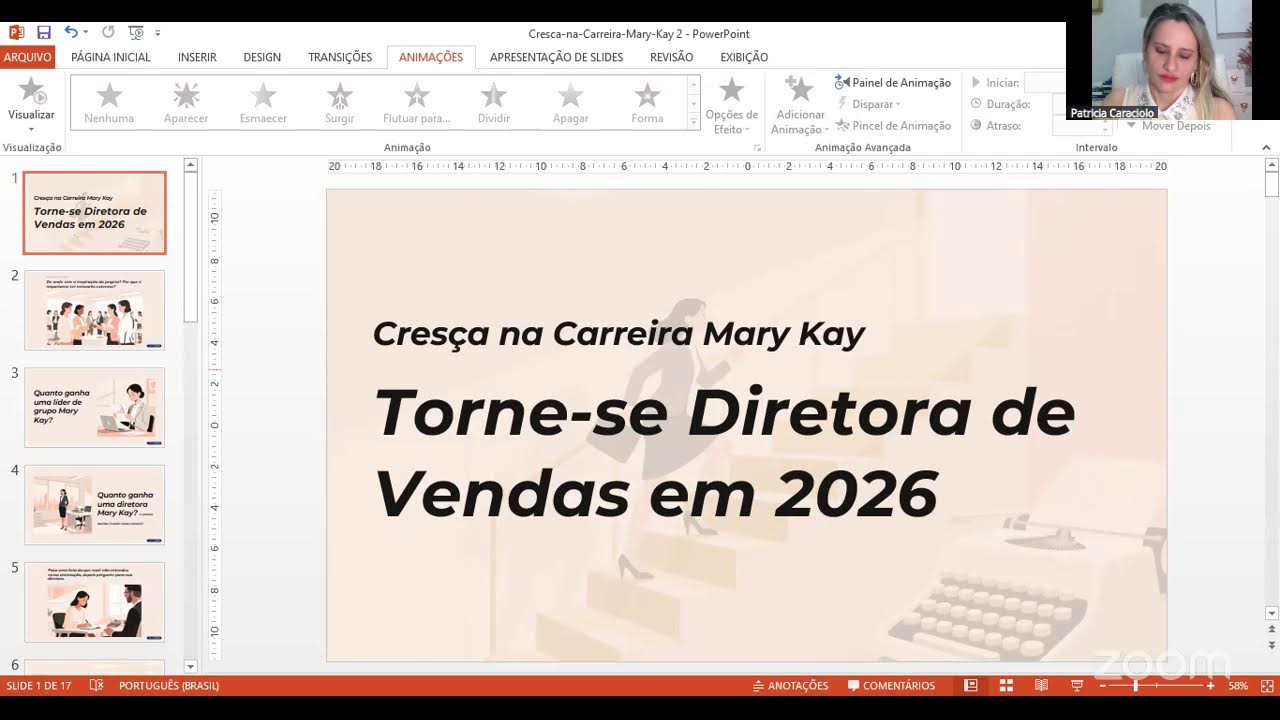Select the Nenhuma animation effect
The image size is (1280, 720).
pos(109,103)
